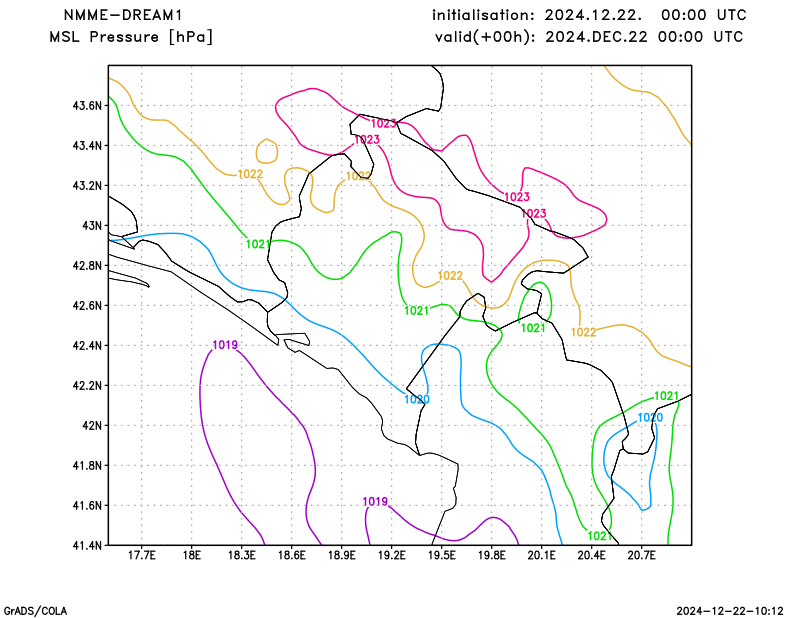Select the 20.4E longitude label
Screen dimensions: 800x618
(591, 555)
